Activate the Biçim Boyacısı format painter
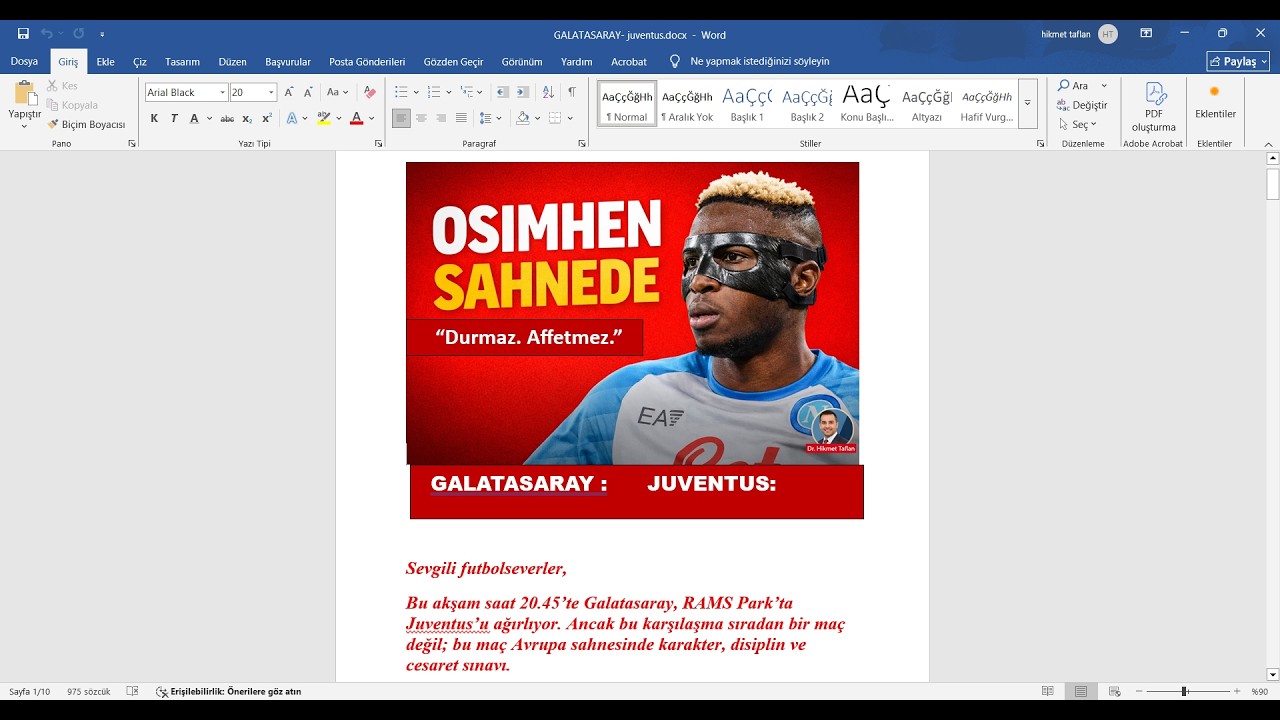Image resolution: width=1280 pixels, height=720 pixels. coord(86,125)
